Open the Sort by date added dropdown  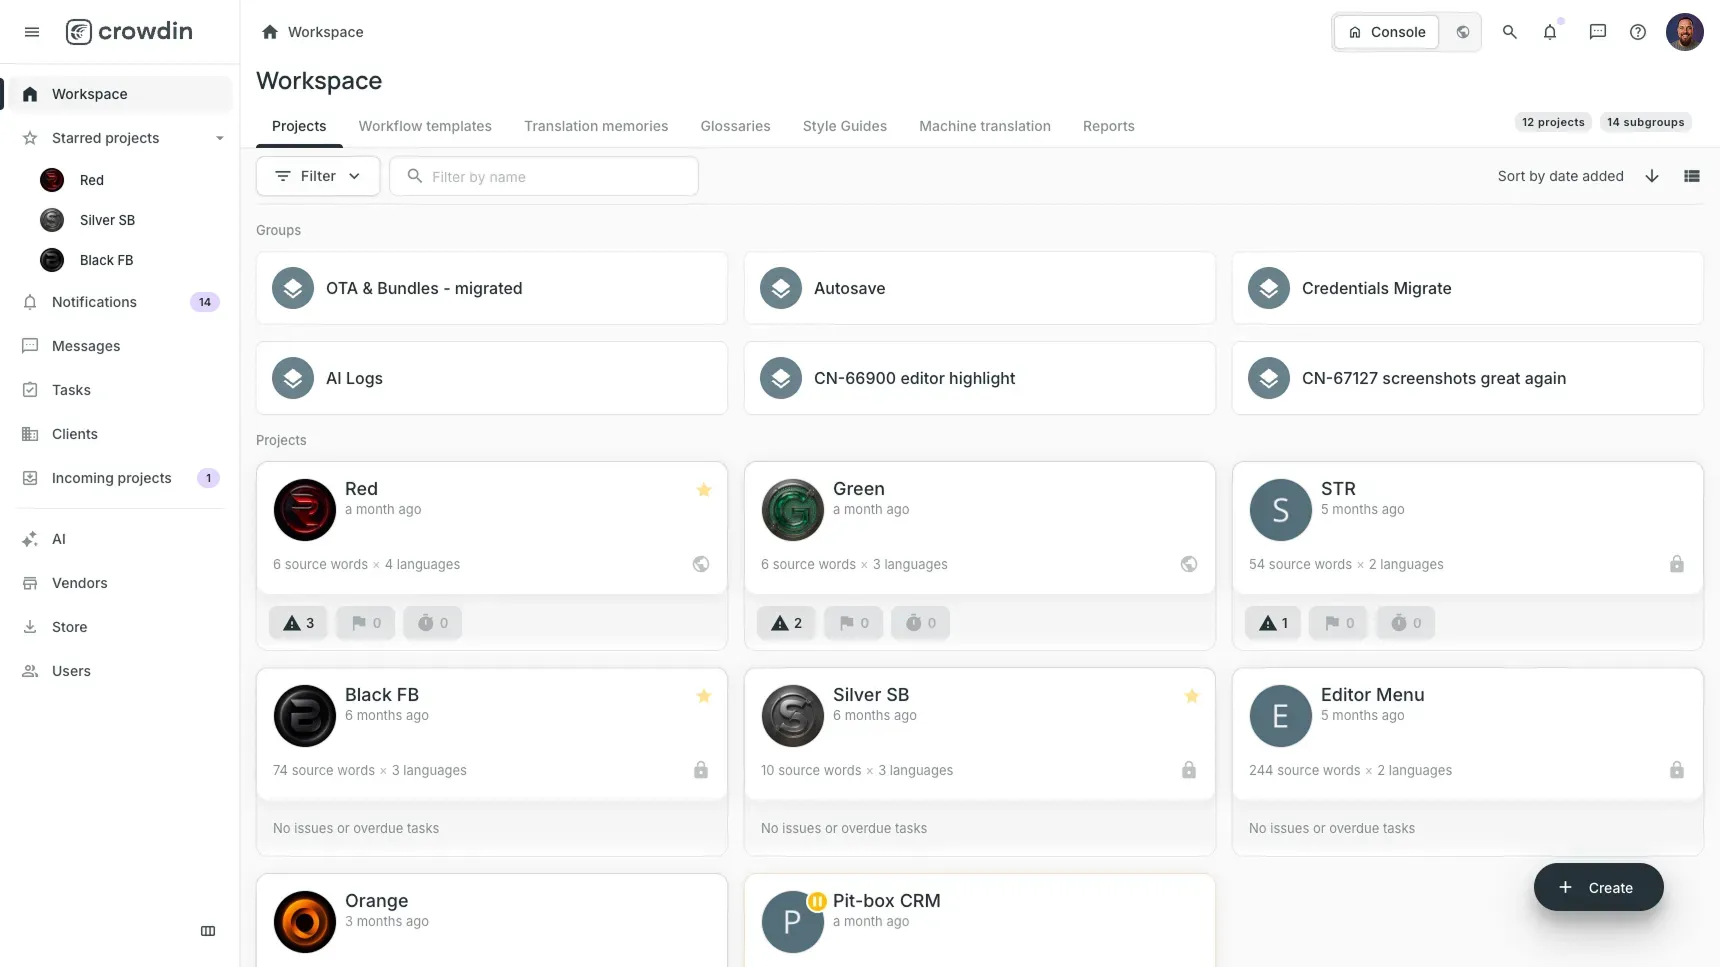[1560, 176]
